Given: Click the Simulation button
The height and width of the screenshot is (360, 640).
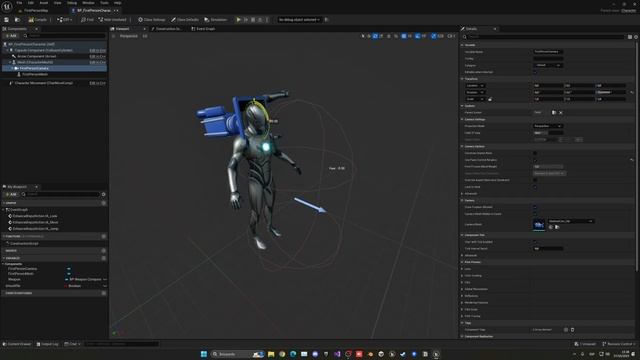Looking at the screenshot, I should 216,20.
